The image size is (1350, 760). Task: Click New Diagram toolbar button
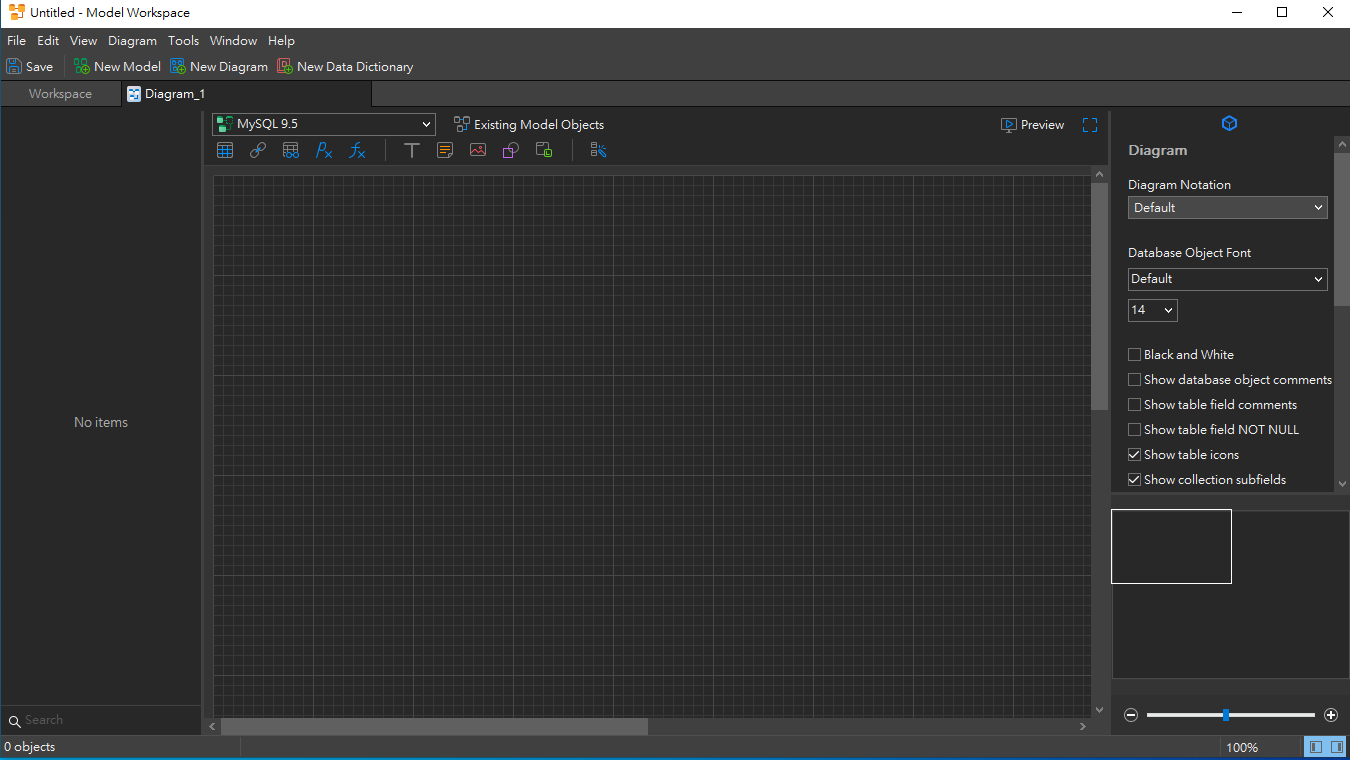click(x=219, y=67)
